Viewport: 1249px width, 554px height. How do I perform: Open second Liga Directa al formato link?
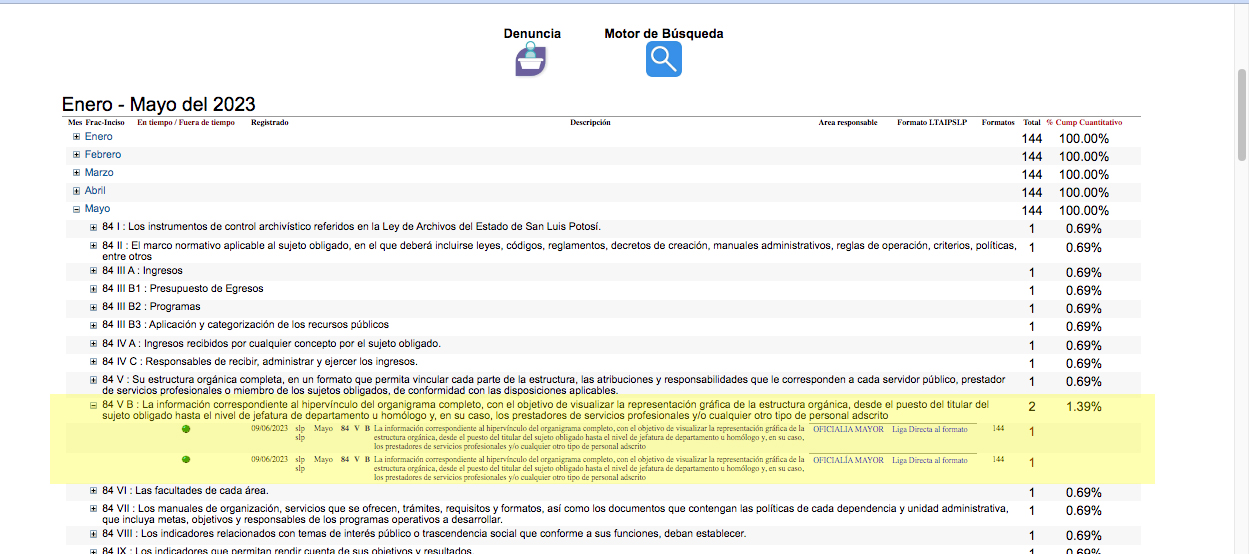[930, 461]
